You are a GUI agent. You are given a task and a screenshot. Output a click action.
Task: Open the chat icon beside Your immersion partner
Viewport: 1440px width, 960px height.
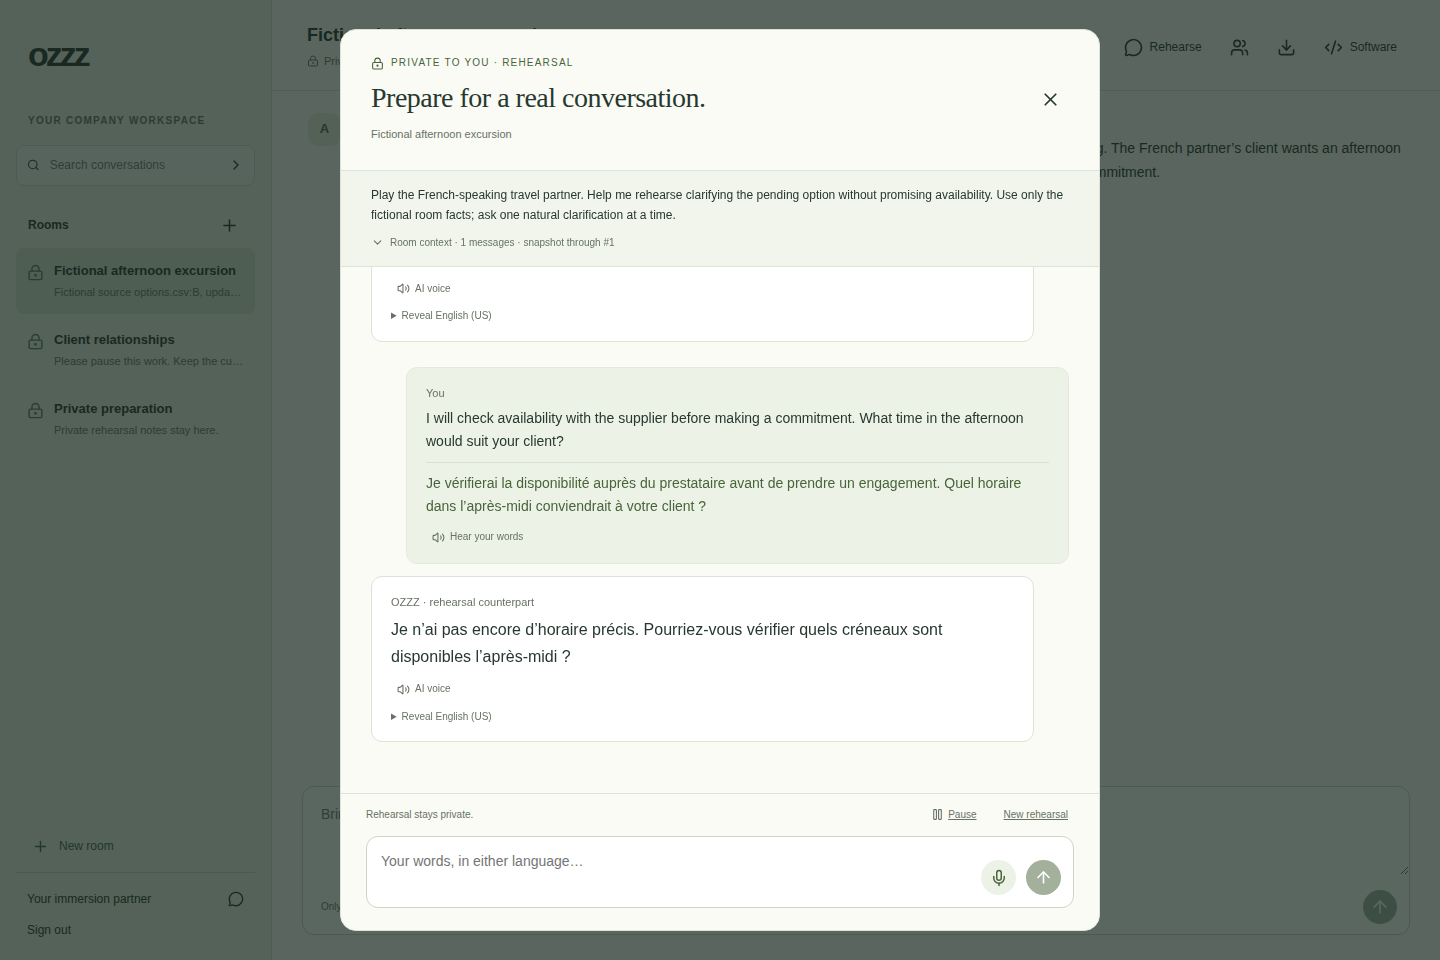click(236, 899)
